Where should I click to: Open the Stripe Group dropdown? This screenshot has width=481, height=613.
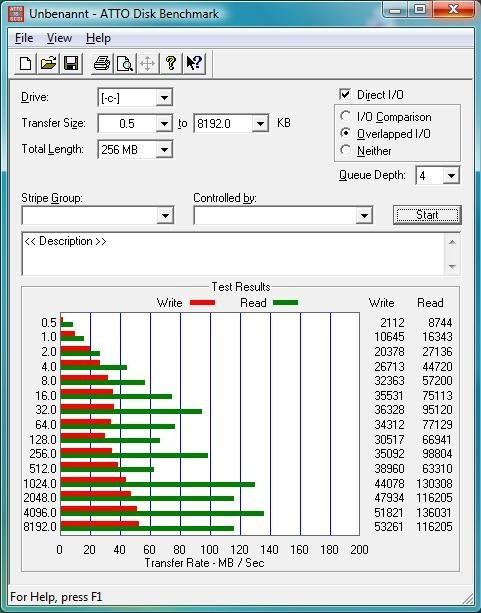(x=165, y=215)
